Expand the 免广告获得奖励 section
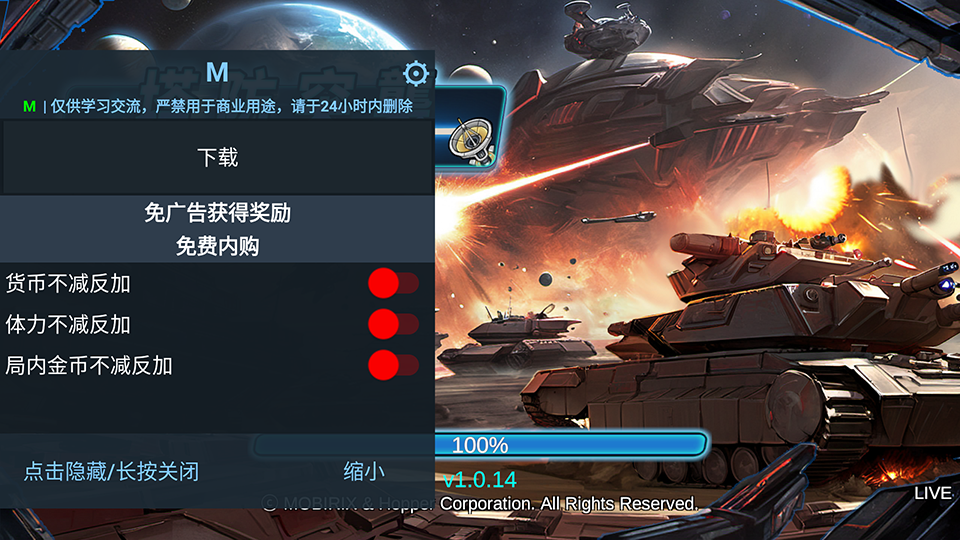This screenshot has height=540, width=960. coord(217,213)
